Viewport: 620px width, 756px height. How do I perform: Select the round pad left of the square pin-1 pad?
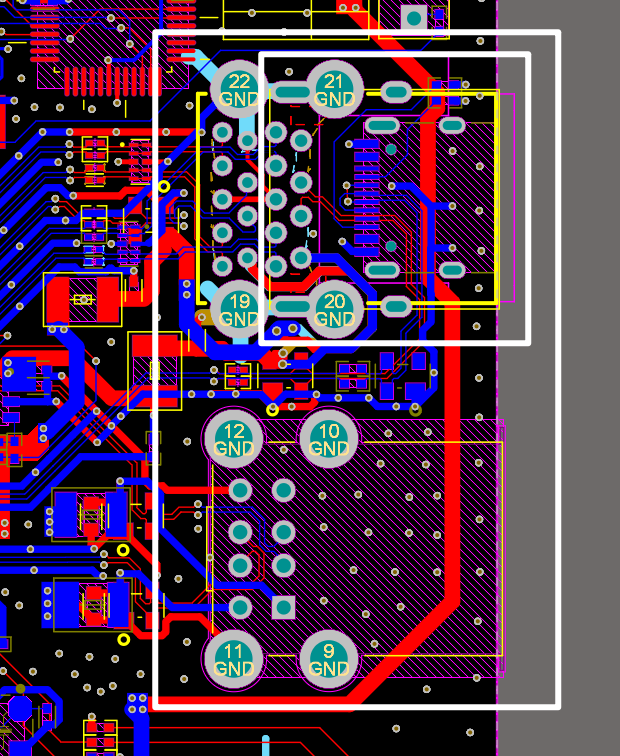click(240, 607)
